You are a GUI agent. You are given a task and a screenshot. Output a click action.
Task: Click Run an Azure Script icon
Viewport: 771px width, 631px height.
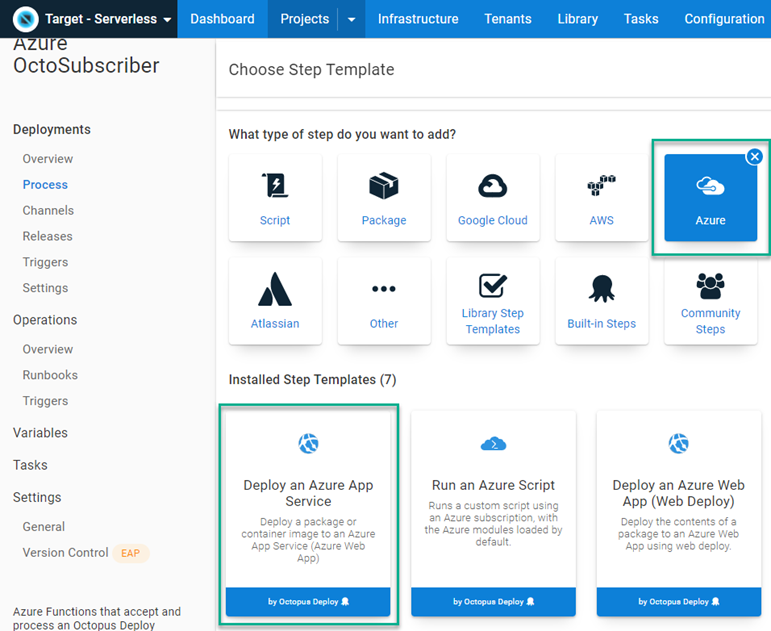(493, 444)
